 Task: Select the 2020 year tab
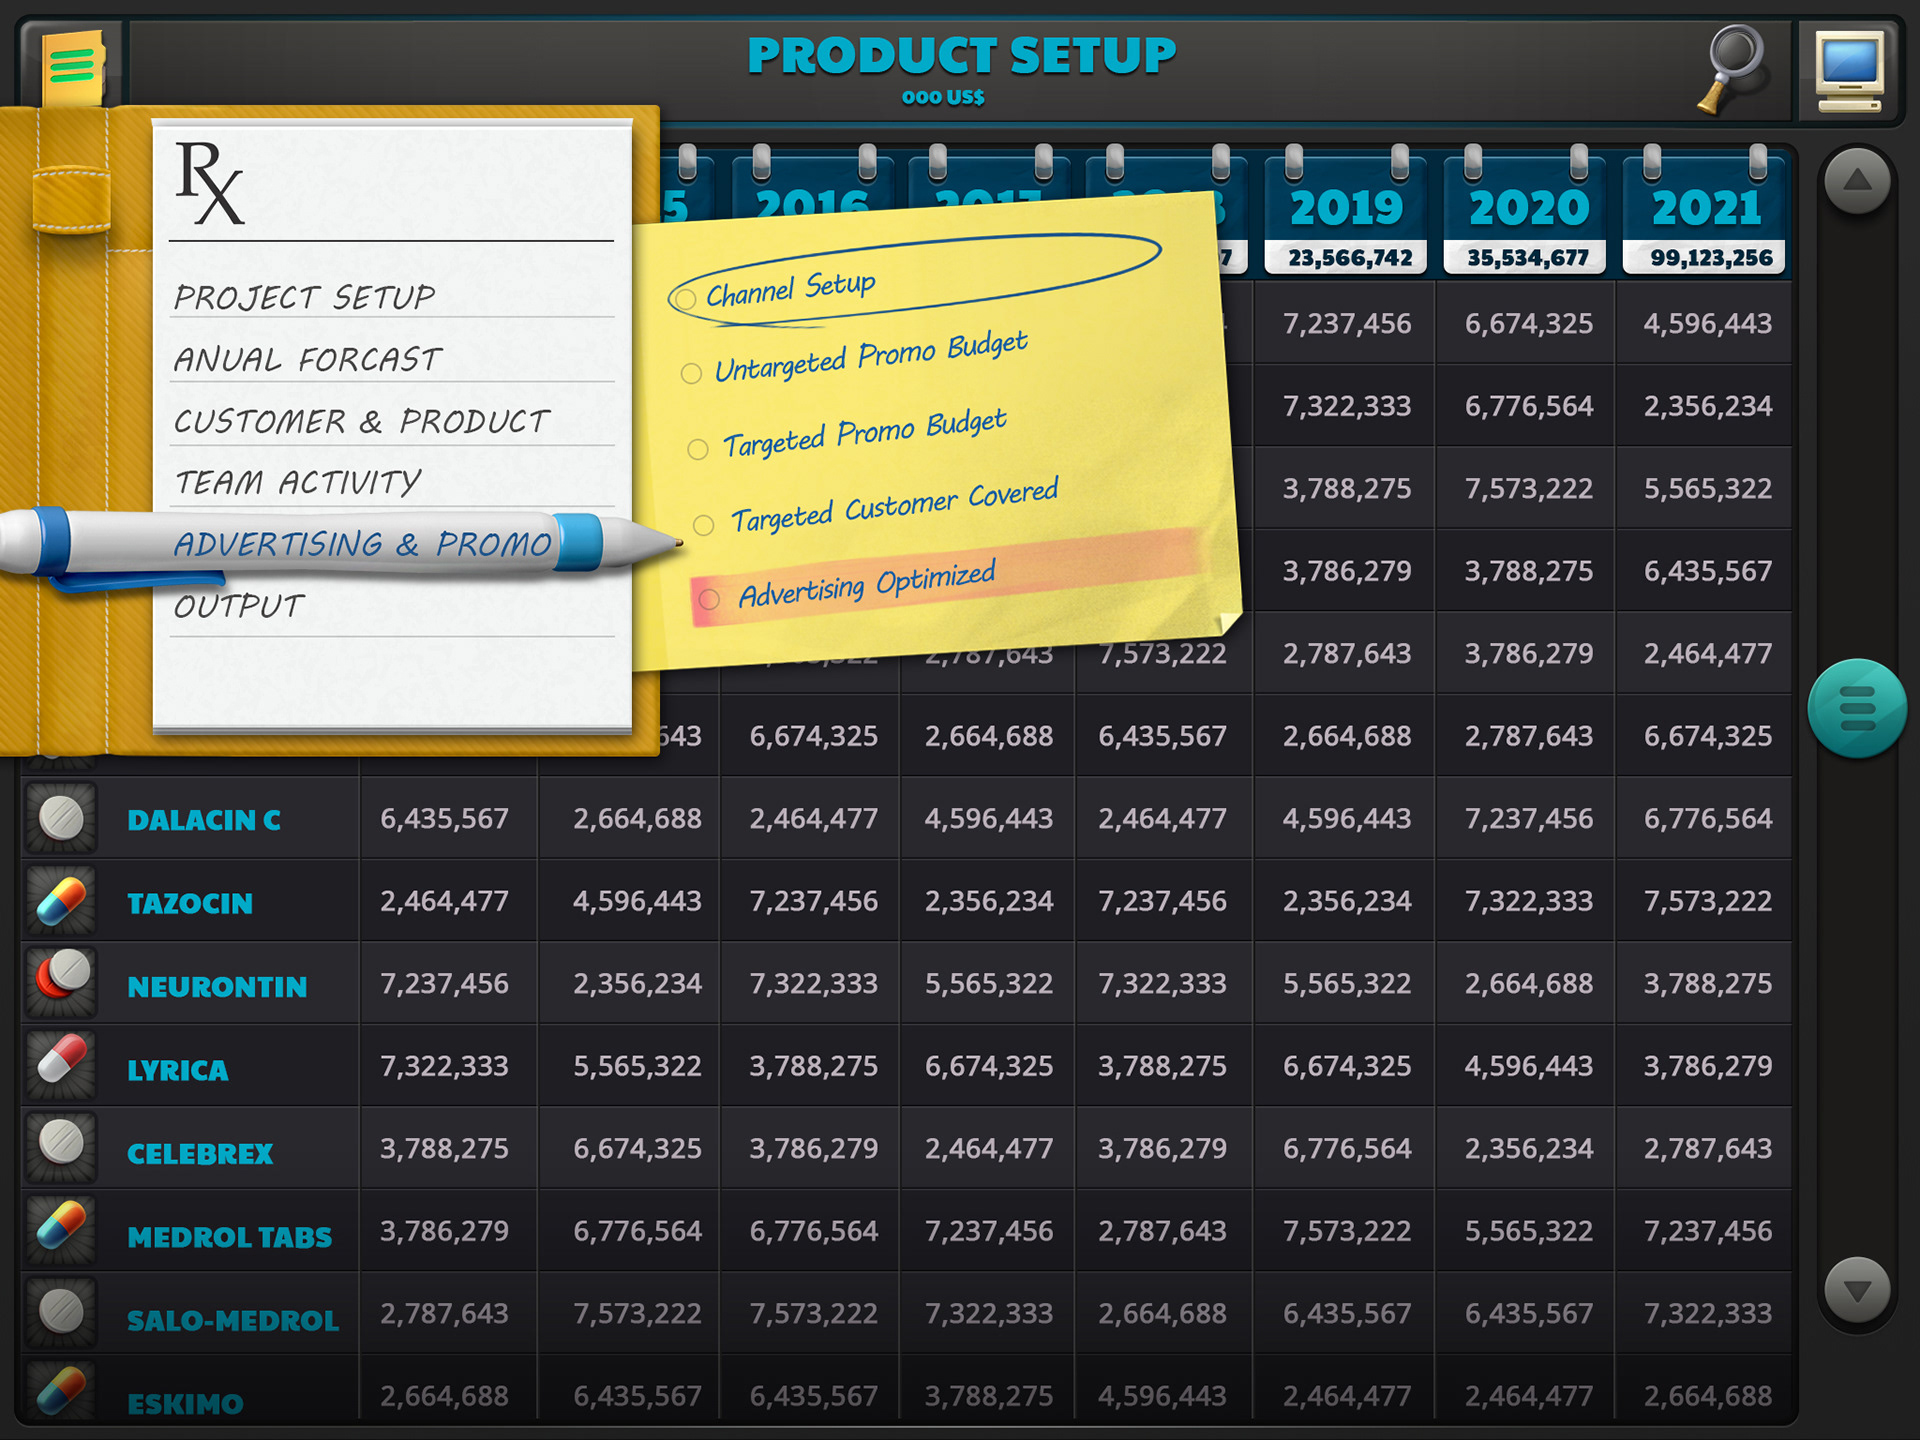point(1527,210)
